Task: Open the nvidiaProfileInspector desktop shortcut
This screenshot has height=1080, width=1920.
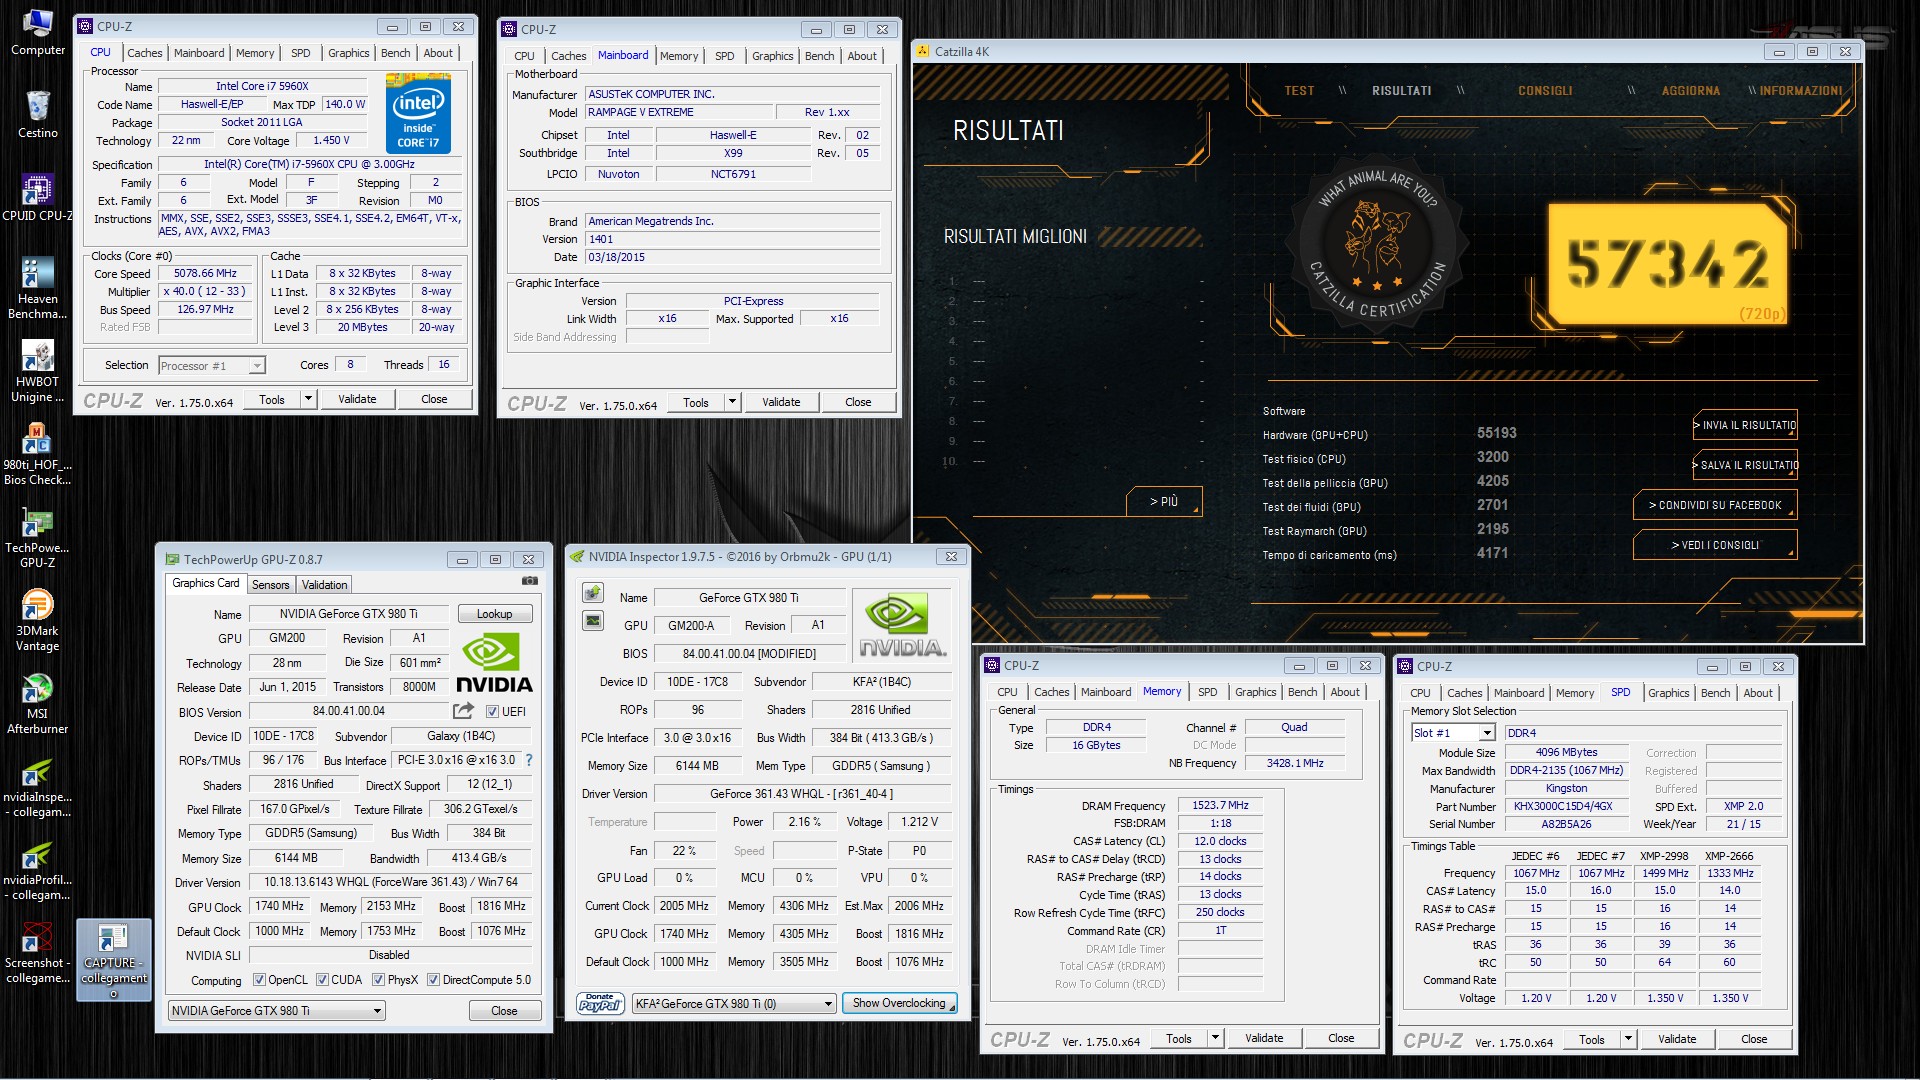Action: pos(37,869)
